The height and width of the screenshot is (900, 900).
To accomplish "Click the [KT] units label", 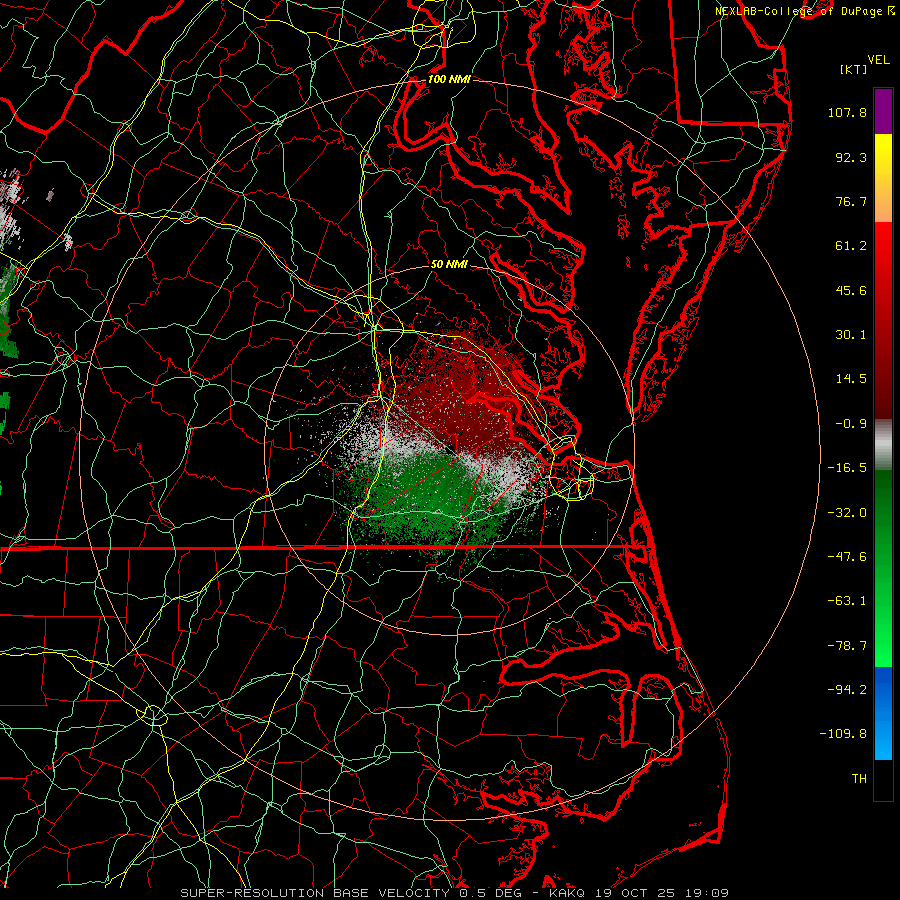I will click(854, 69).
